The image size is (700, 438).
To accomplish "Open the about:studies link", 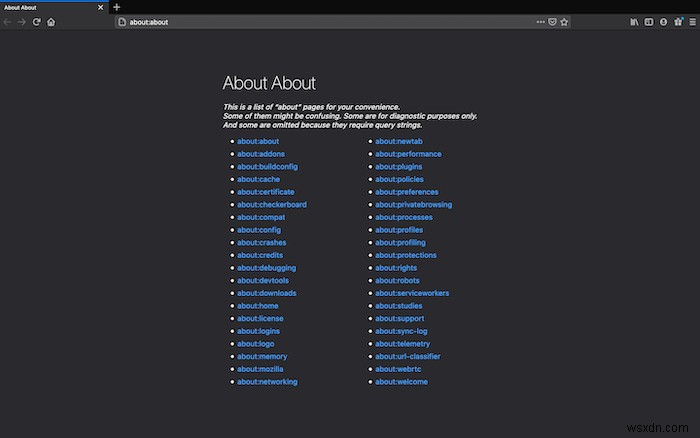I will 399,306.
